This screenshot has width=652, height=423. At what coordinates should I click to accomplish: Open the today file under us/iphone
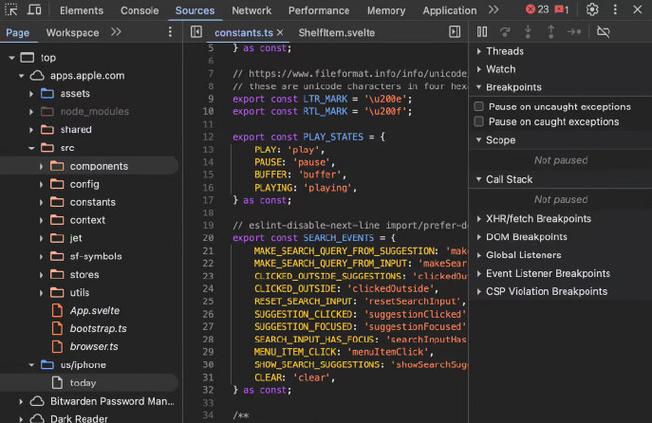[83, 383]
